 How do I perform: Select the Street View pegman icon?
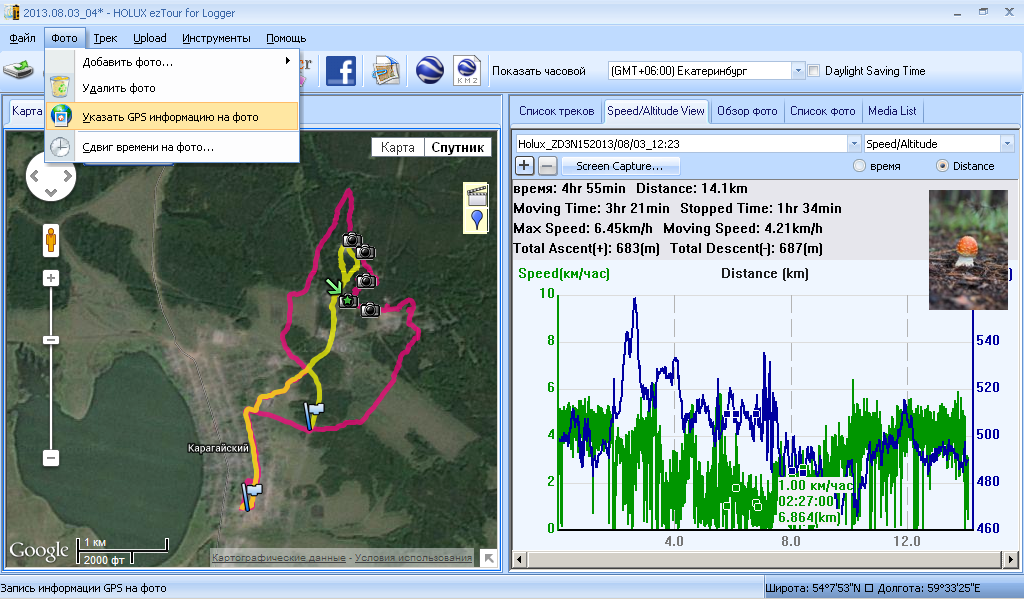click(x=51, y=240)
